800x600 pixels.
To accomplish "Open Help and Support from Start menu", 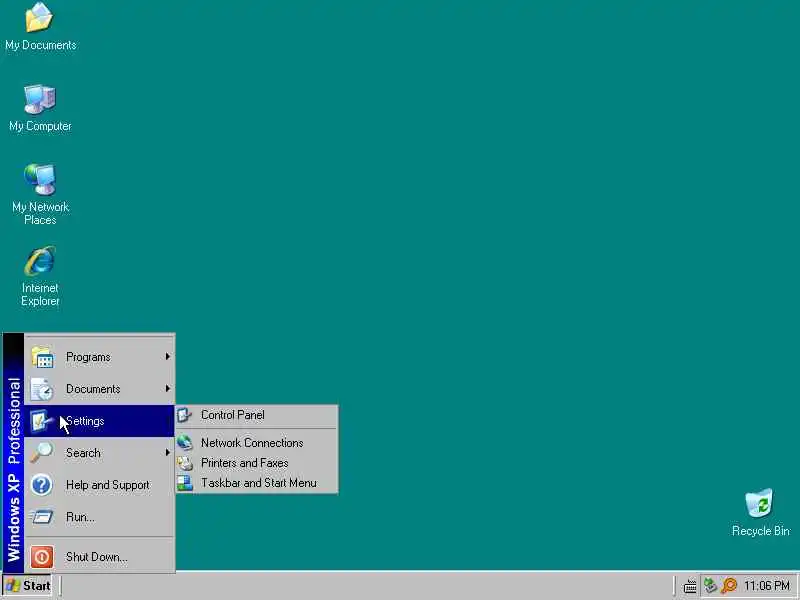I will tap(99, 485).
